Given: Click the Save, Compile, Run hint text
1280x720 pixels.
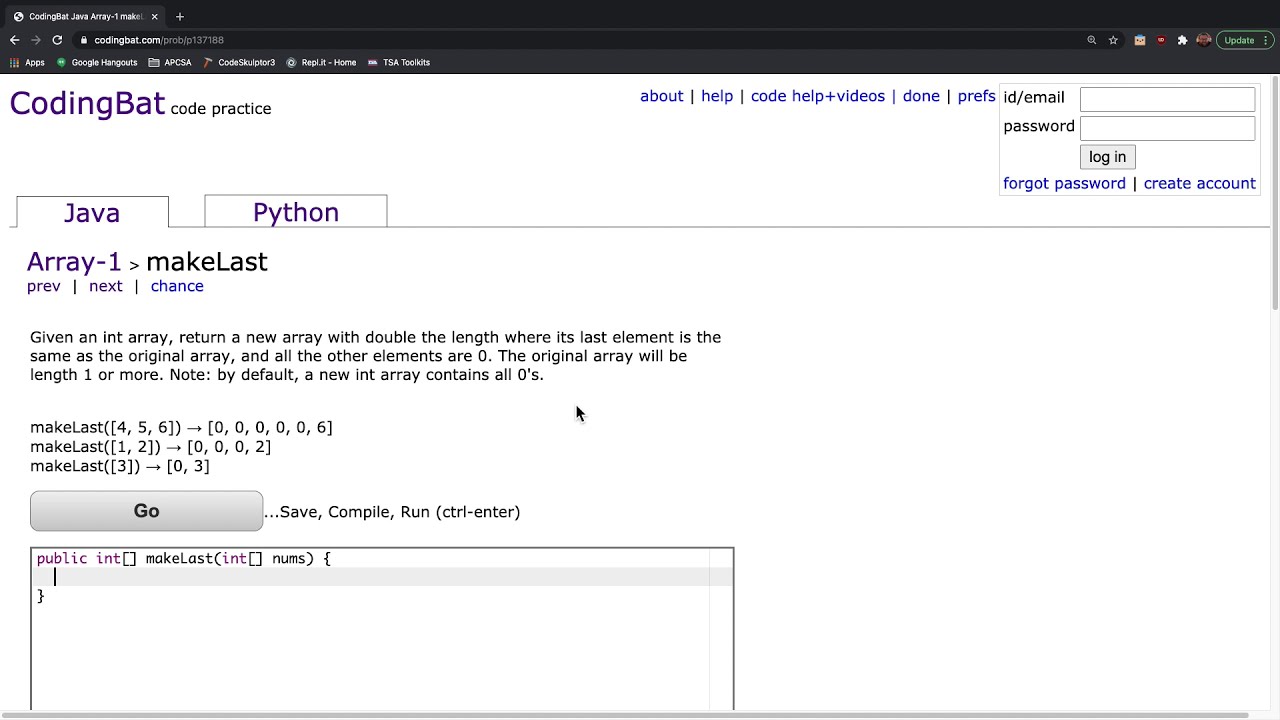Looking at the screenshot, I should [392, 512].
